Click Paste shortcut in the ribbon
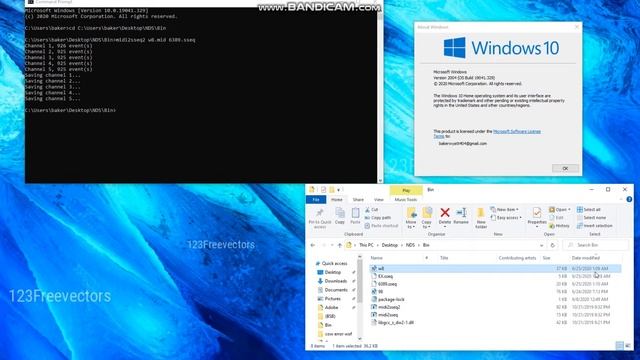This screenshot has width=640, height=360. pyautogui.click(x=381, y=226)
